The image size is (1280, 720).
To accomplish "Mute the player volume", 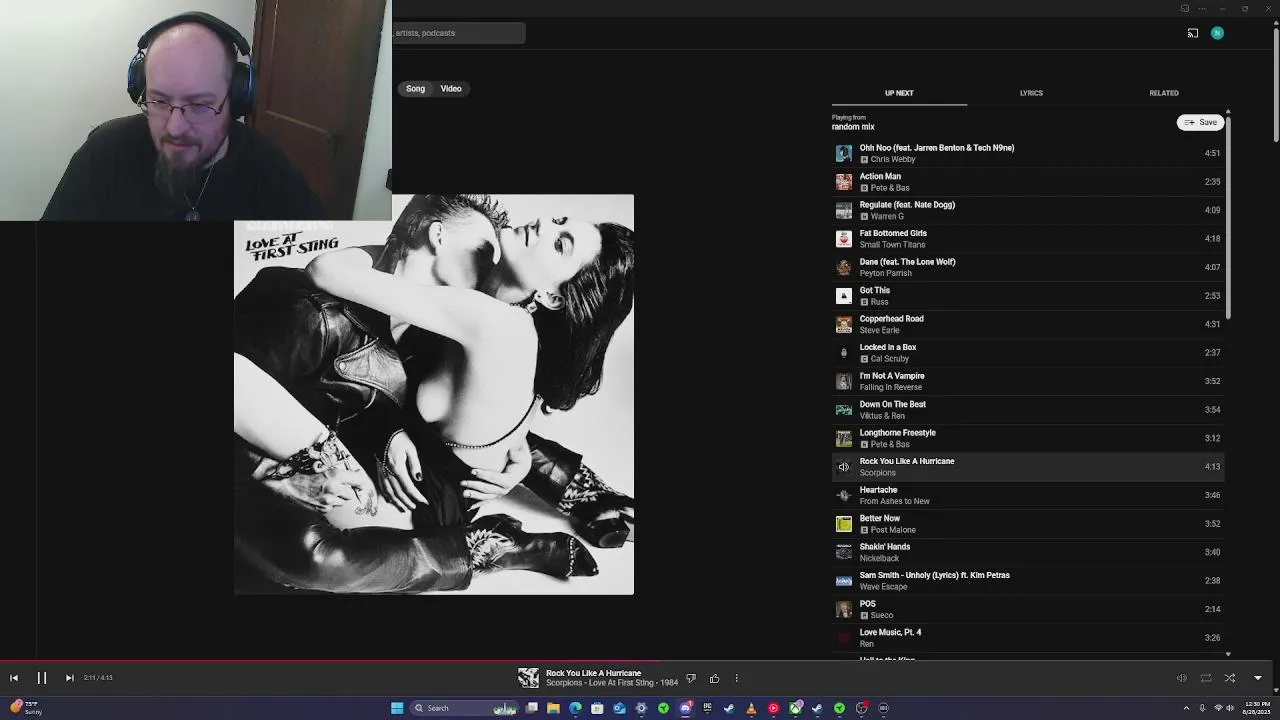I will [x=1181, y=678].
